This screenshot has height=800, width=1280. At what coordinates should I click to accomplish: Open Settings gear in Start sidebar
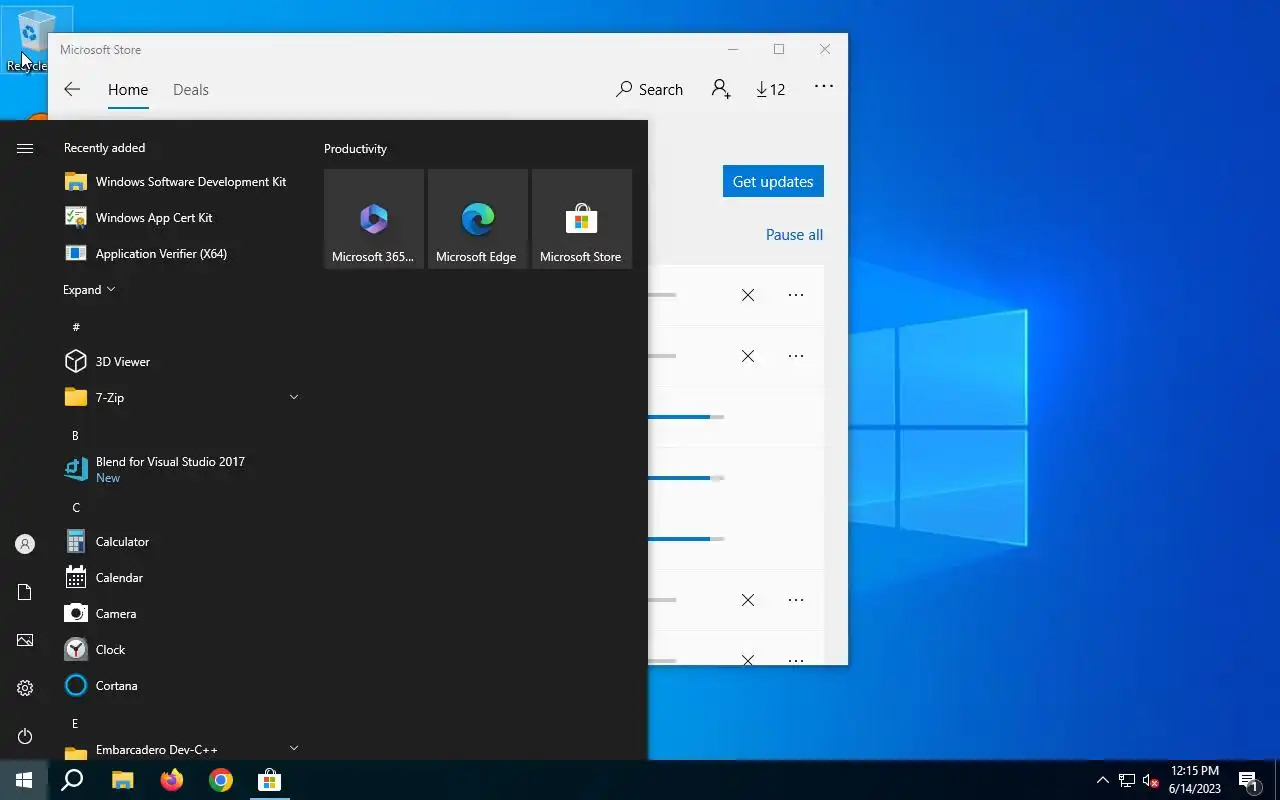pos(25,688)
